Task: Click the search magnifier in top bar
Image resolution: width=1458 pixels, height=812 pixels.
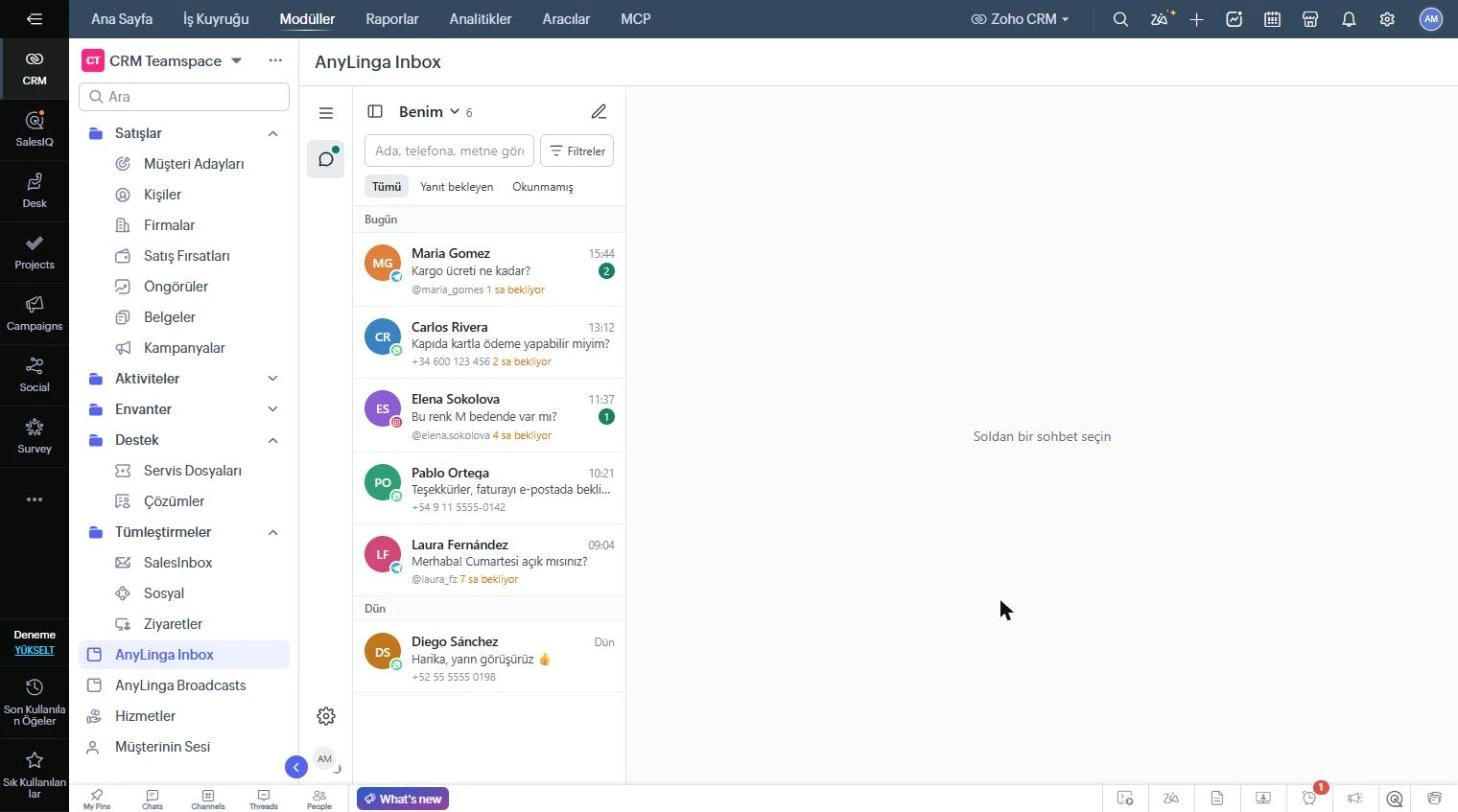Action: pyautogui.click(x=1121, y=19)
